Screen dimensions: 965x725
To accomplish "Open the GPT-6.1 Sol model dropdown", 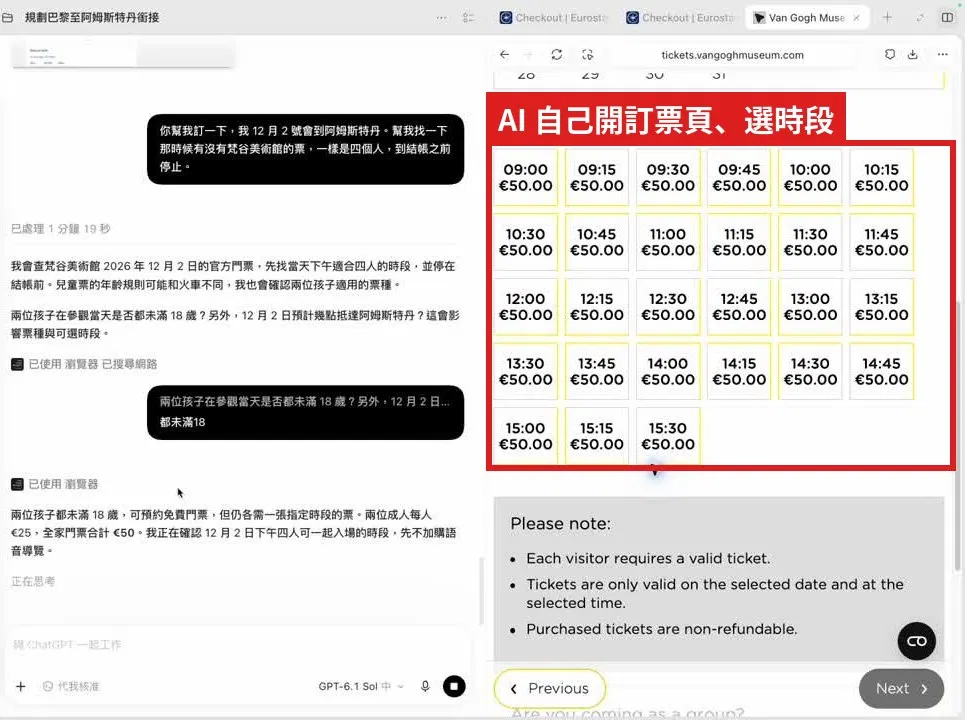I will pyautogui.click(x=361, y=686).
